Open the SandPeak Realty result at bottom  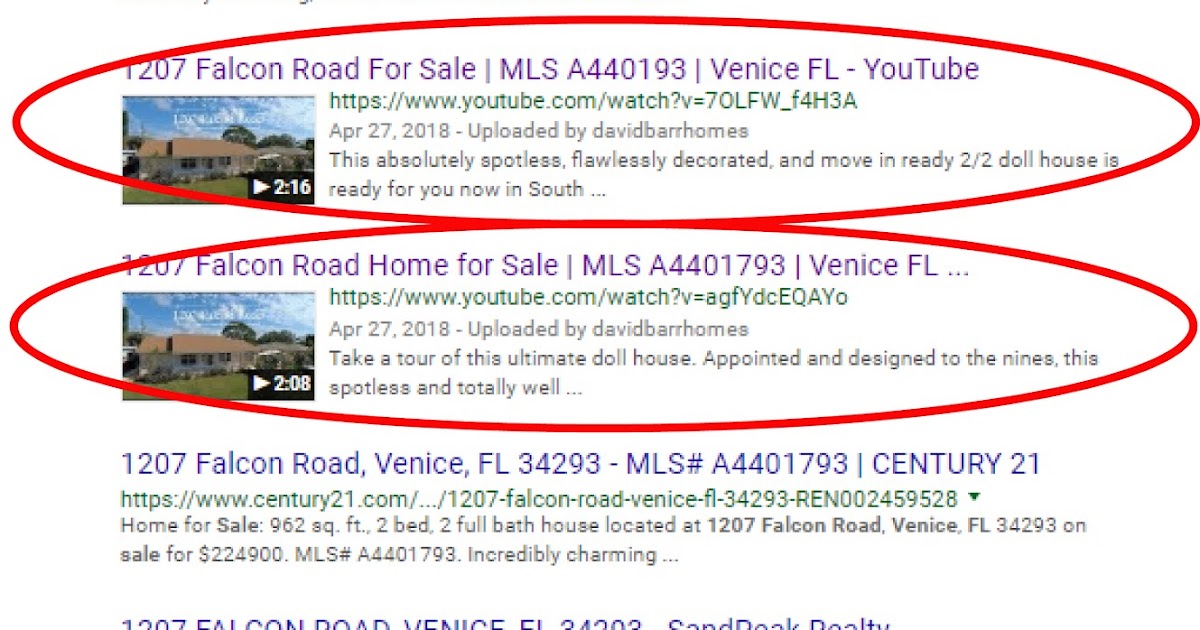click(505, 624)
